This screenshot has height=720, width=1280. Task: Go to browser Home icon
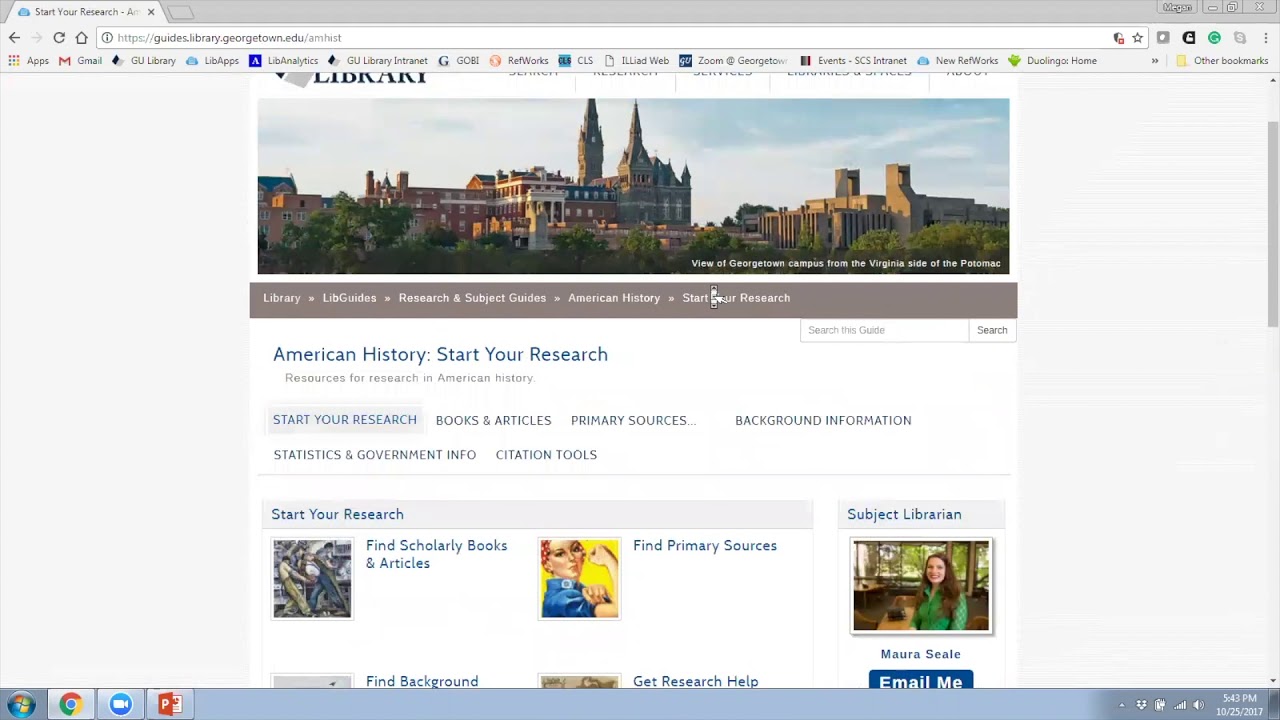click(x=82, y=38)
